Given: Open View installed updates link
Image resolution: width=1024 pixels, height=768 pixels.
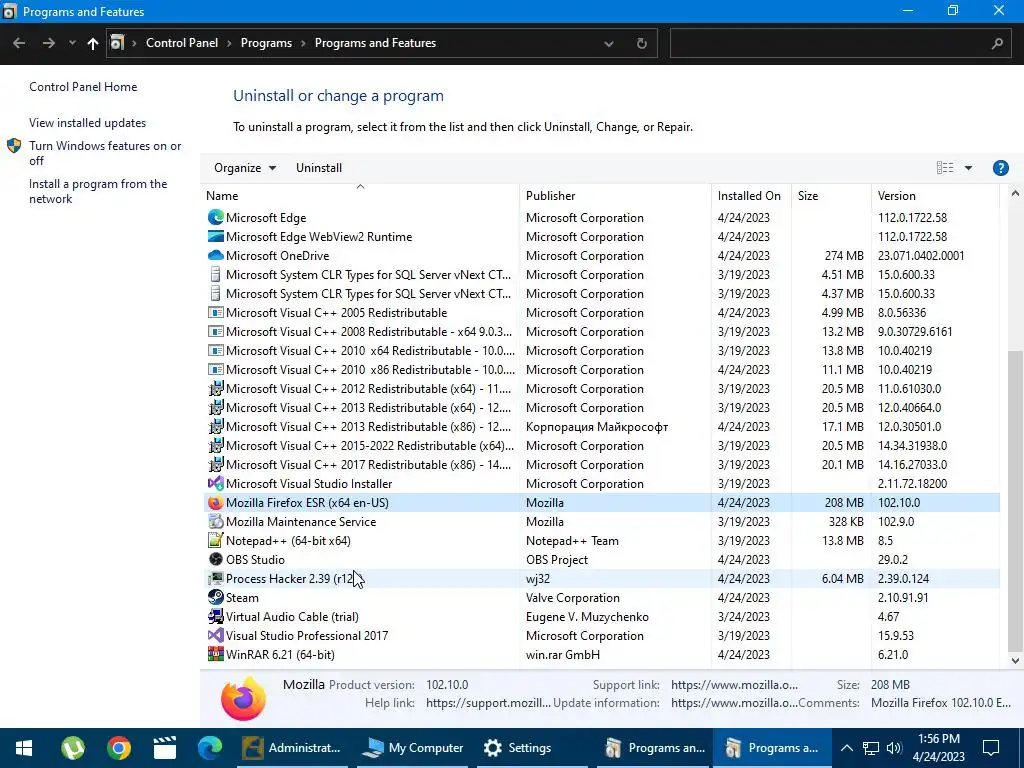Looking at the screenshot, I should point(88,123).
